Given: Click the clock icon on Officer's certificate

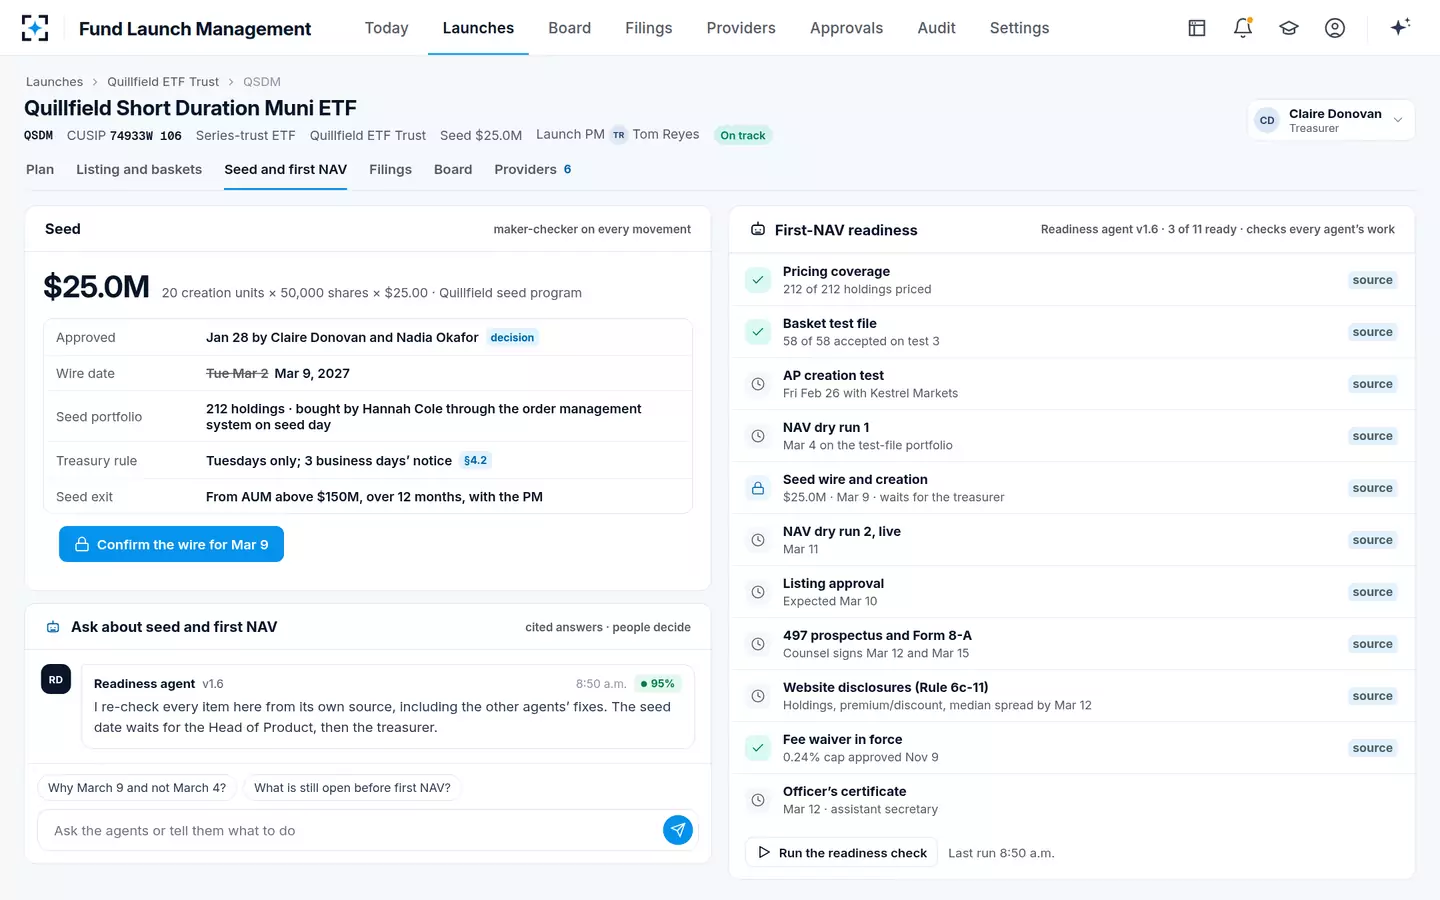Looking at the screenshot, I should [x=758, y=800].
